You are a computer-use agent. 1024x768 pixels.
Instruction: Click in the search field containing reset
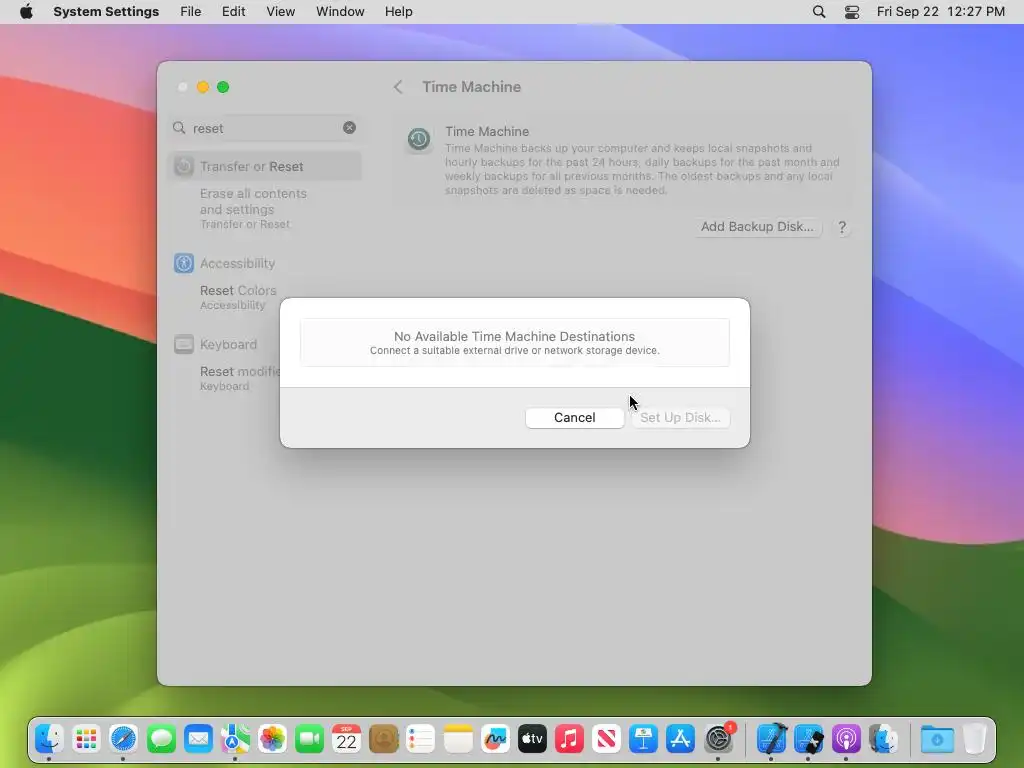point(266,128)
